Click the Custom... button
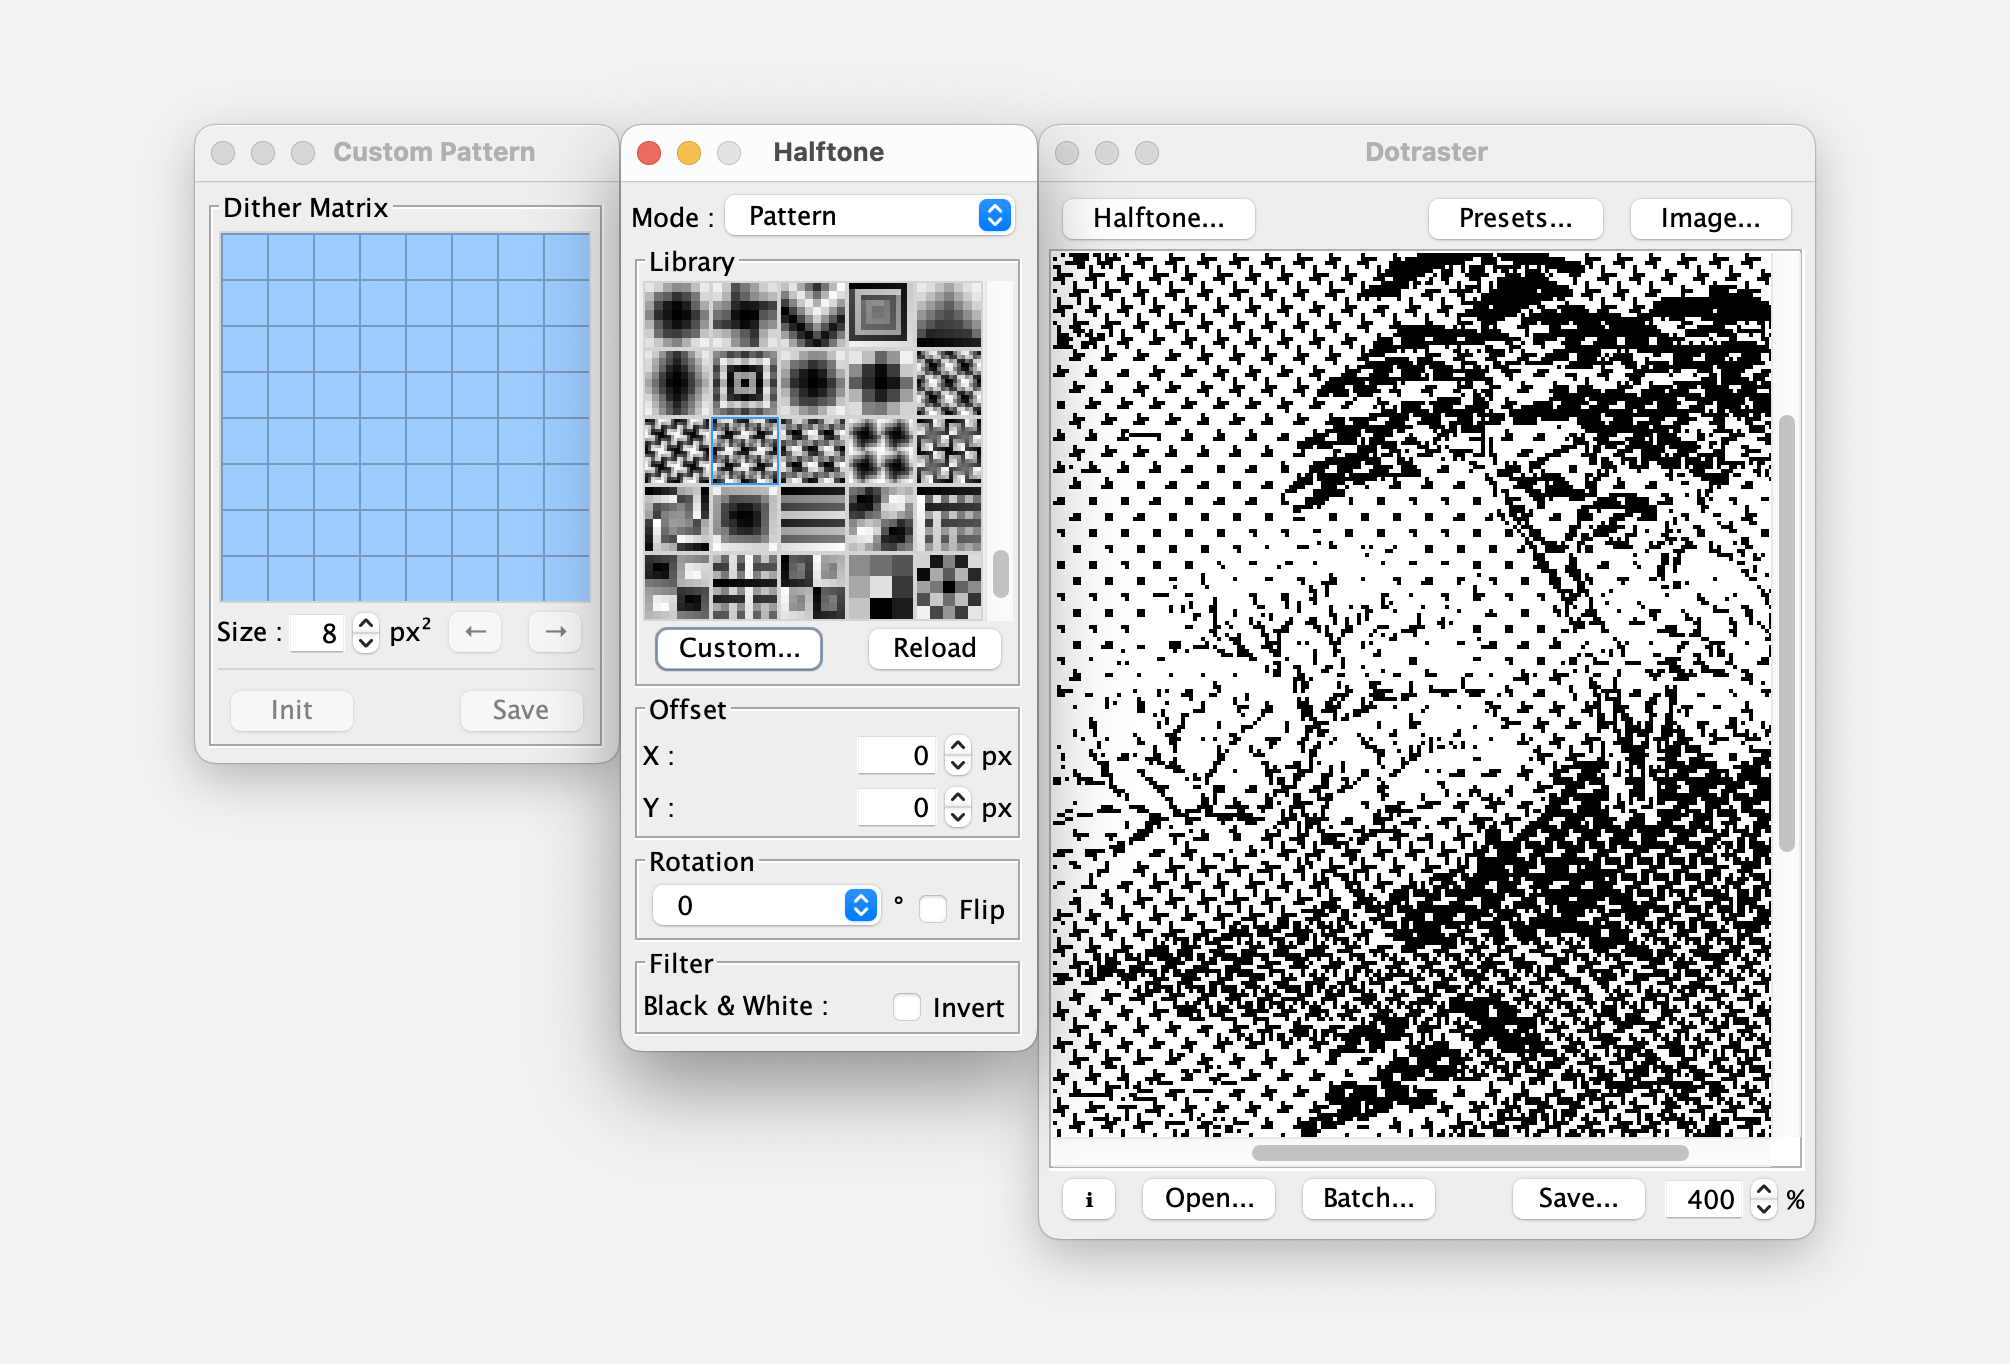 coord(739,648)
